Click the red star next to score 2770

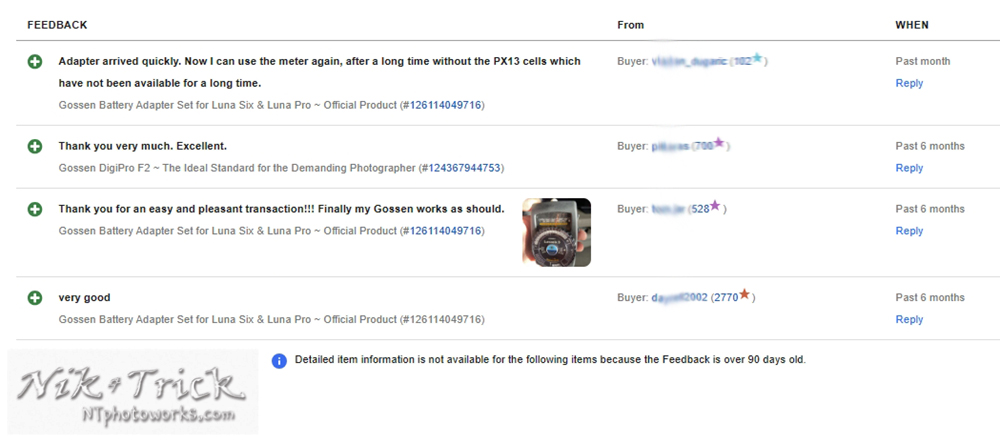coord(744,294)
